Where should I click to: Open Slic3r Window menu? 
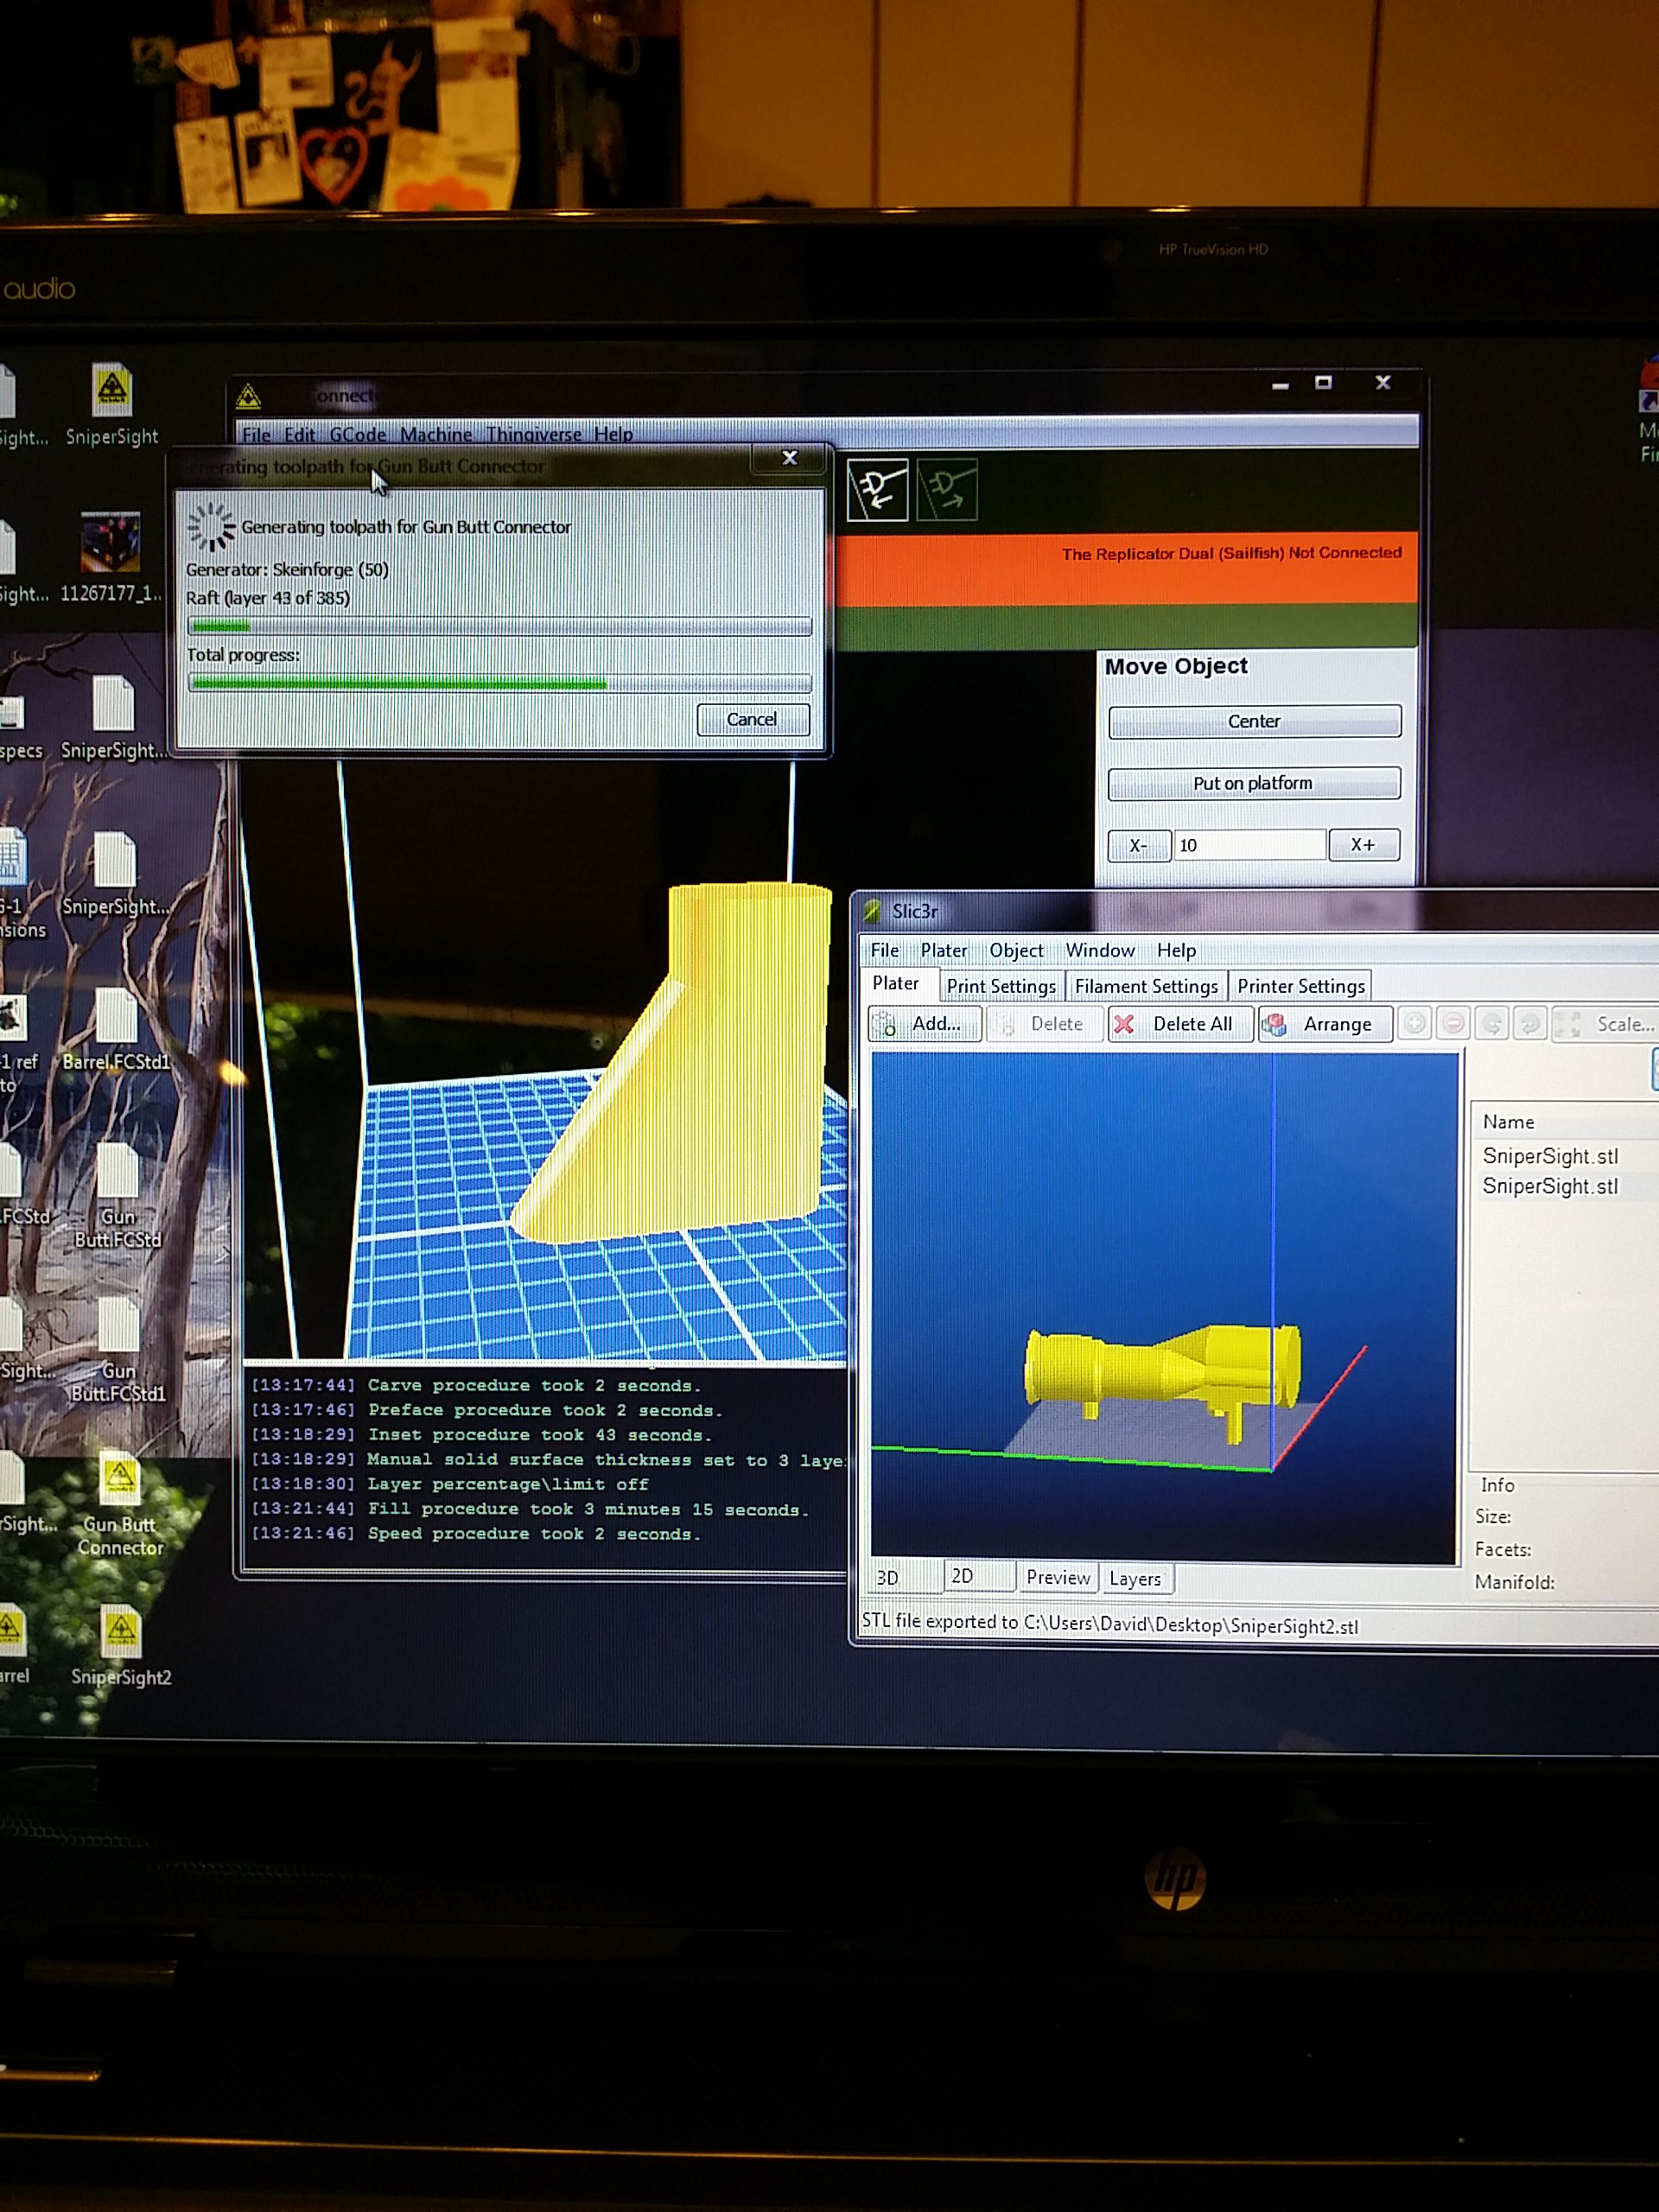[1100, 950]
